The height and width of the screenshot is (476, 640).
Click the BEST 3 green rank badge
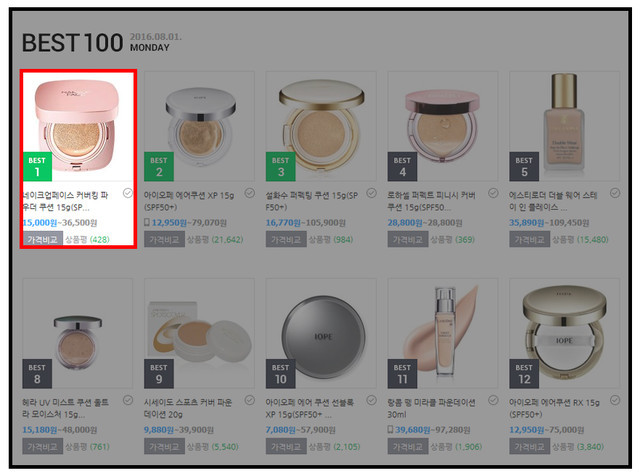tap(280, 167)
